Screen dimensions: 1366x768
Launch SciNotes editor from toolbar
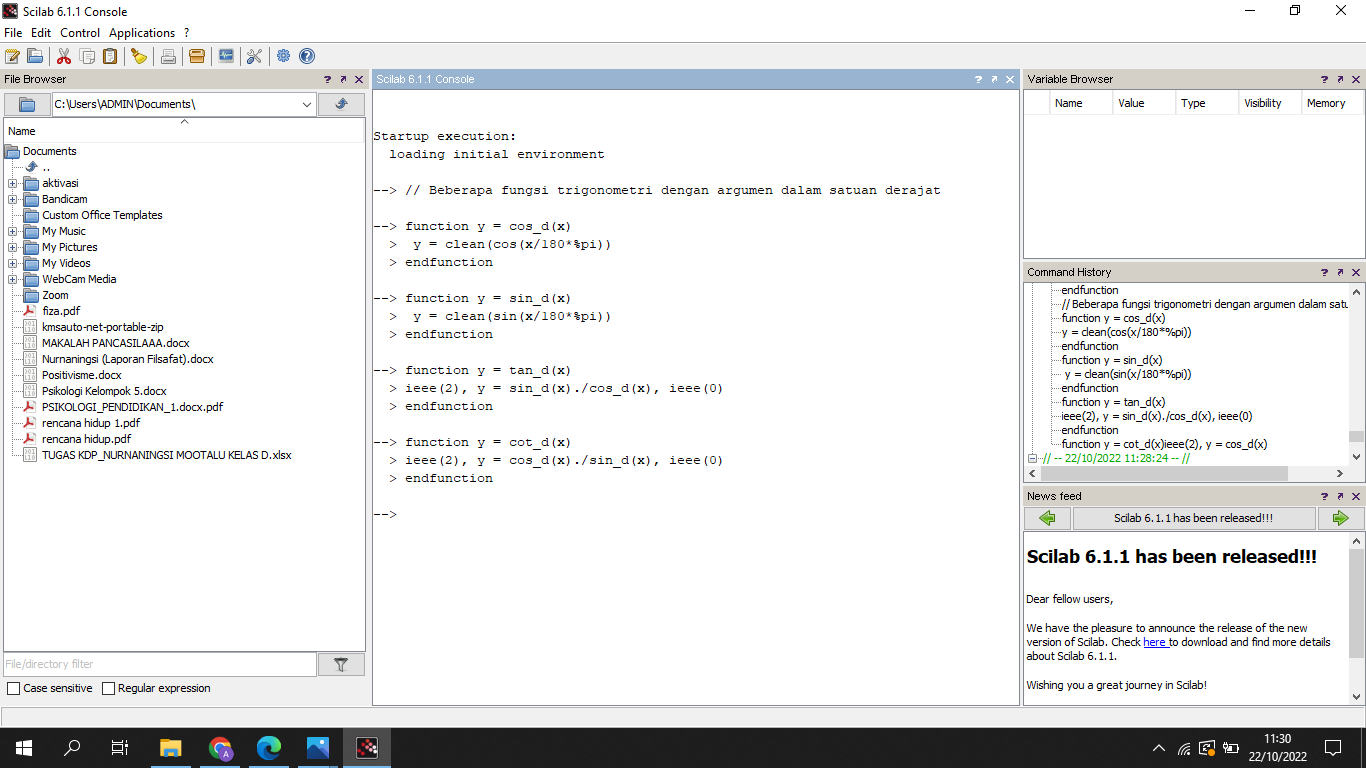tap(12, 56)
